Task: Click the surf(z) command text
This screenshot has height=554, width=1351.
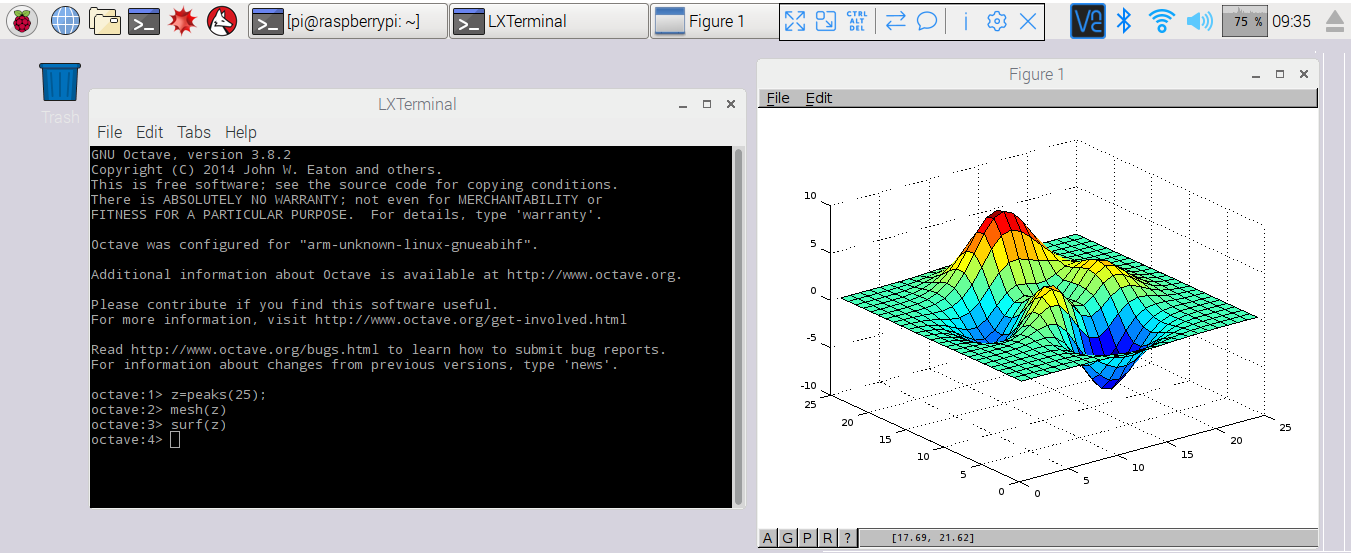Action: click(199, 425)
